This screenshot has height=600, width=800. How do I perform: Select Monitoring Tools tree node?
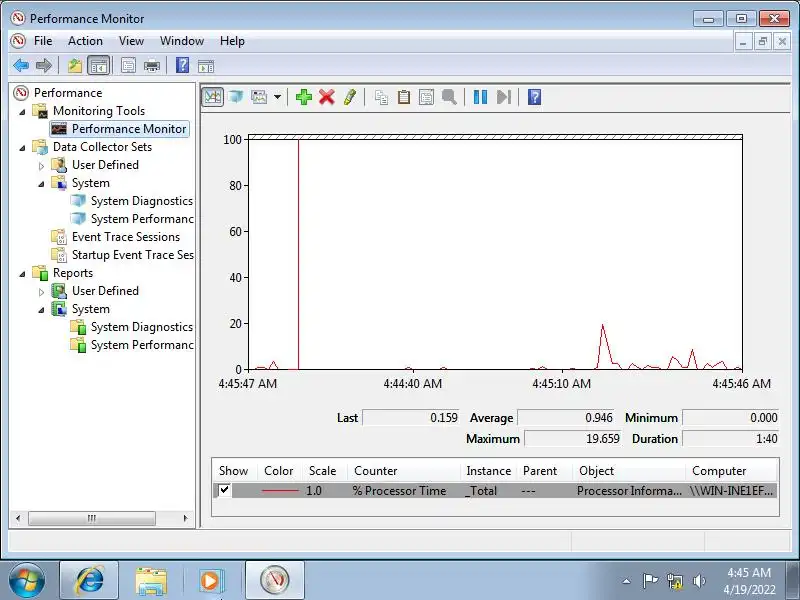tap(99, 111)
